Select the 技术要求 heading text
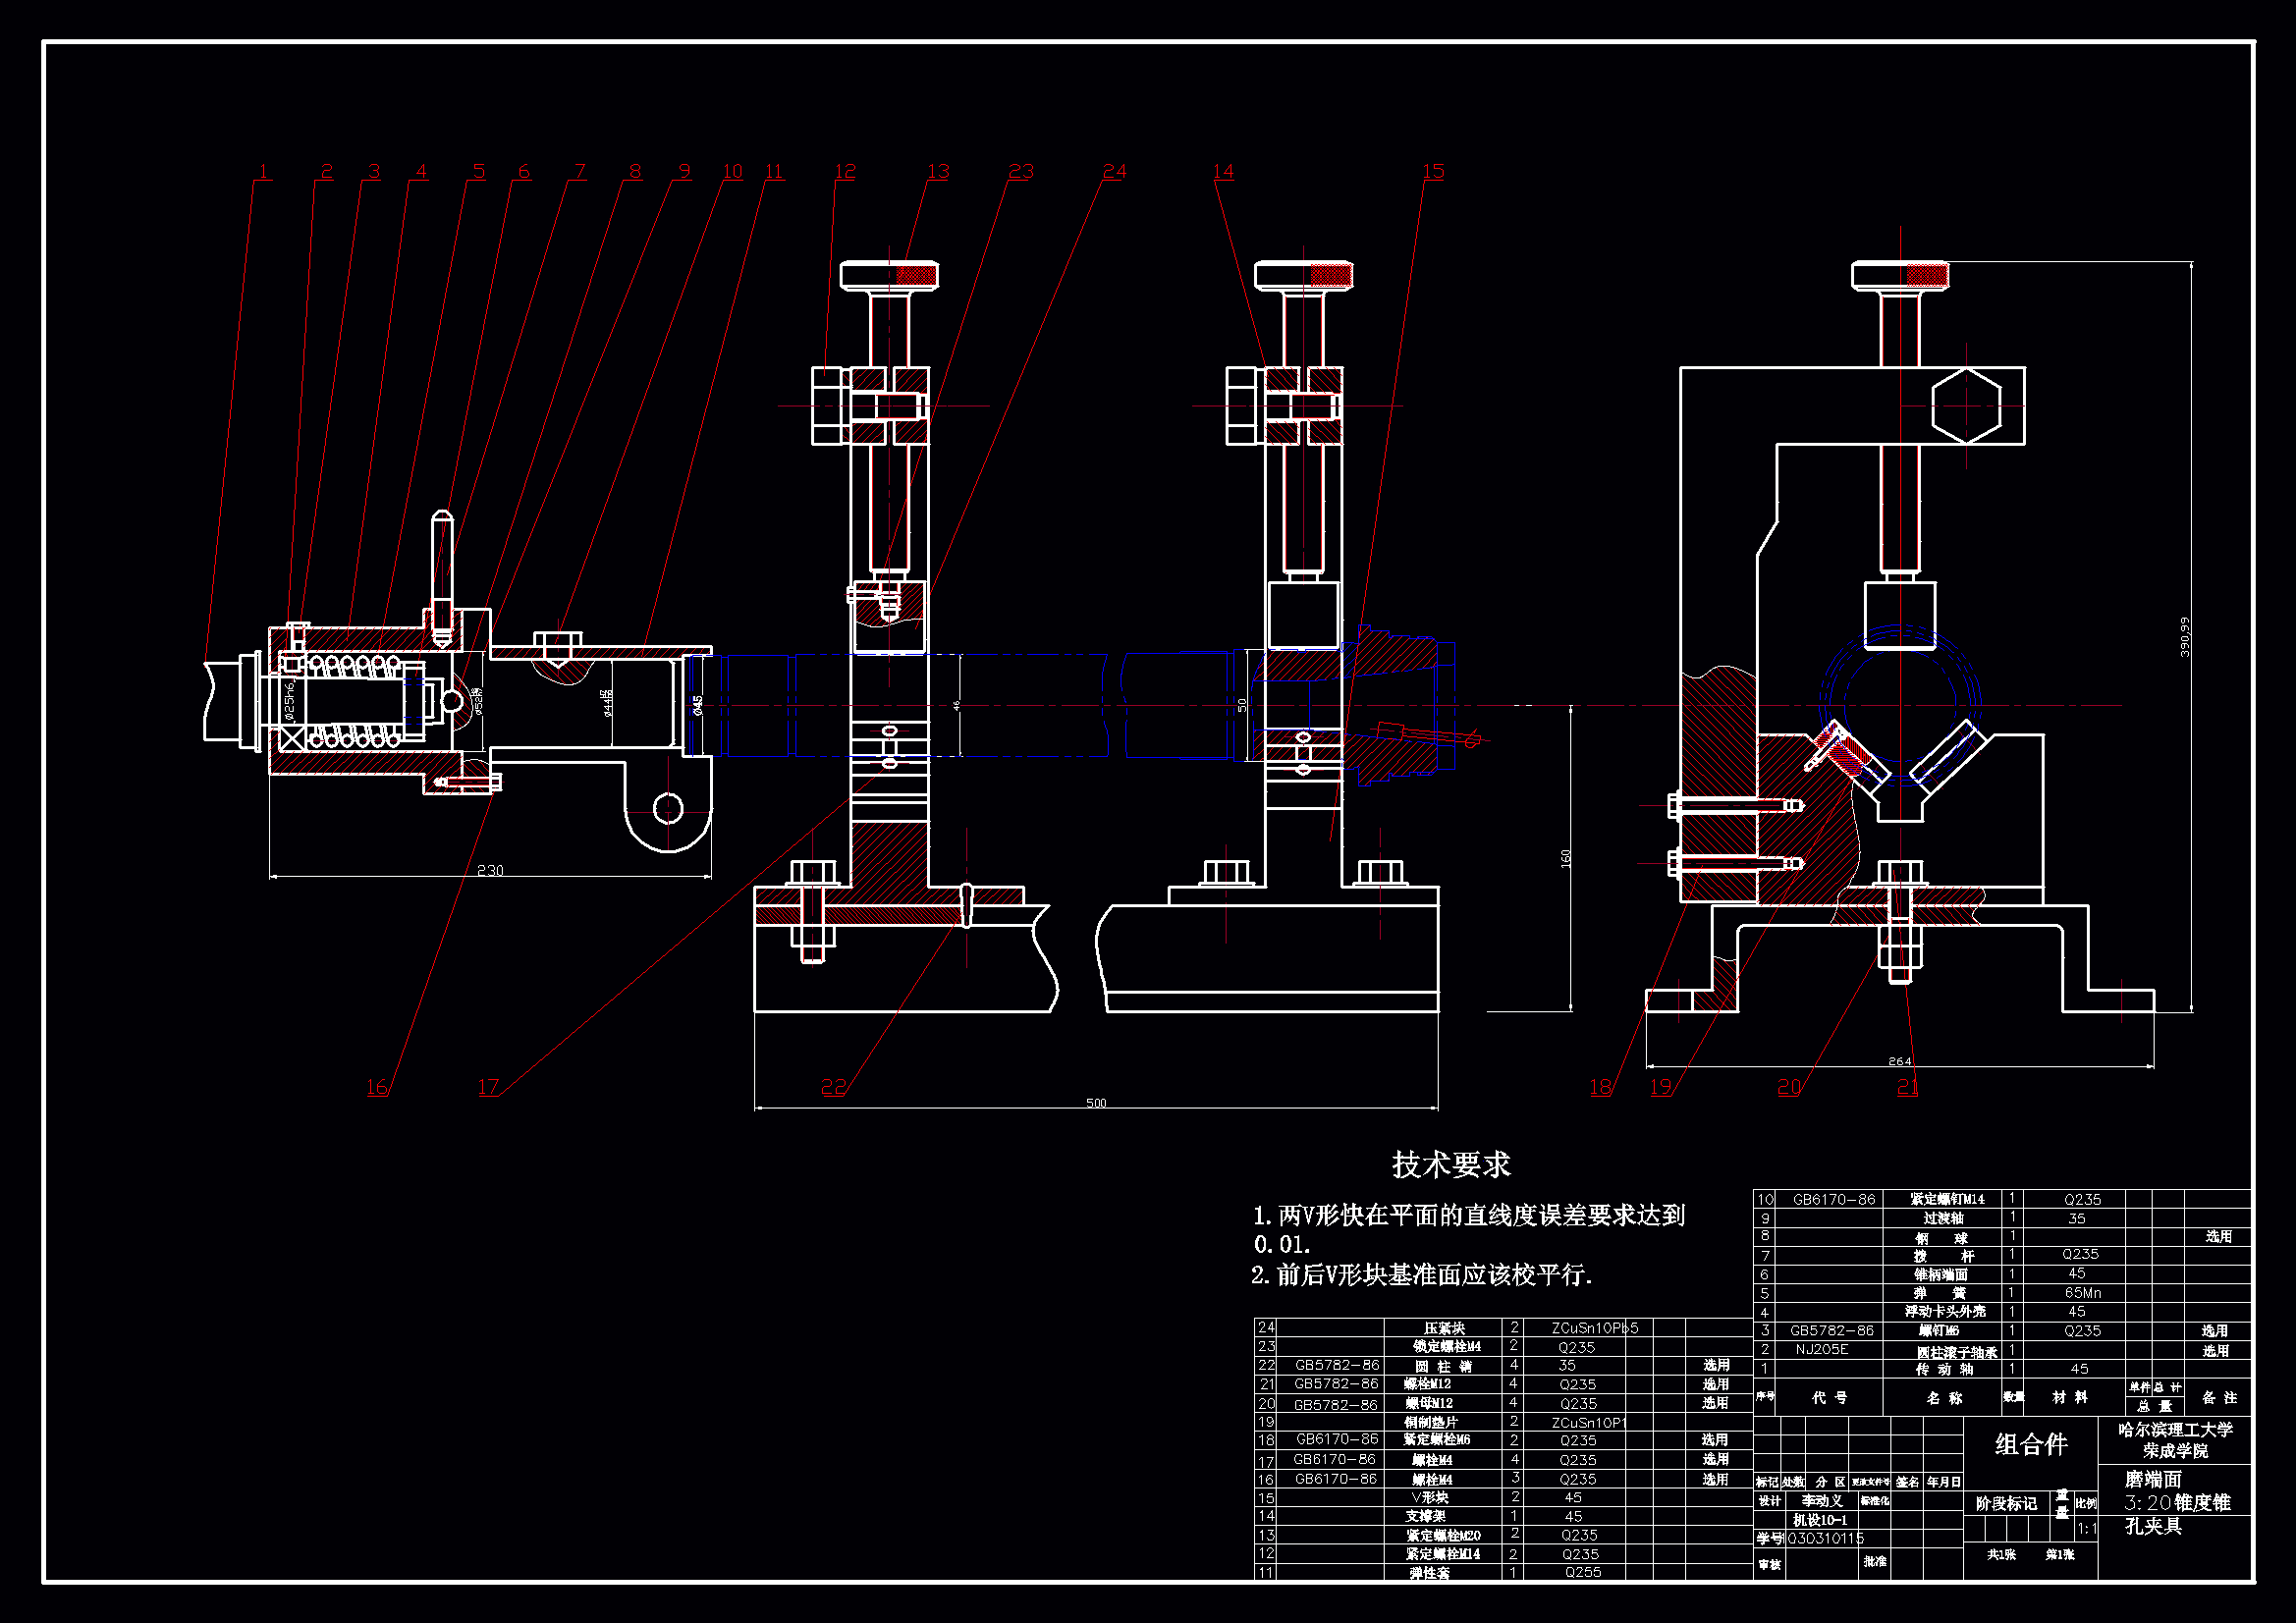Screen dimensions: 2296x1623 (x=1450, y=1164)
